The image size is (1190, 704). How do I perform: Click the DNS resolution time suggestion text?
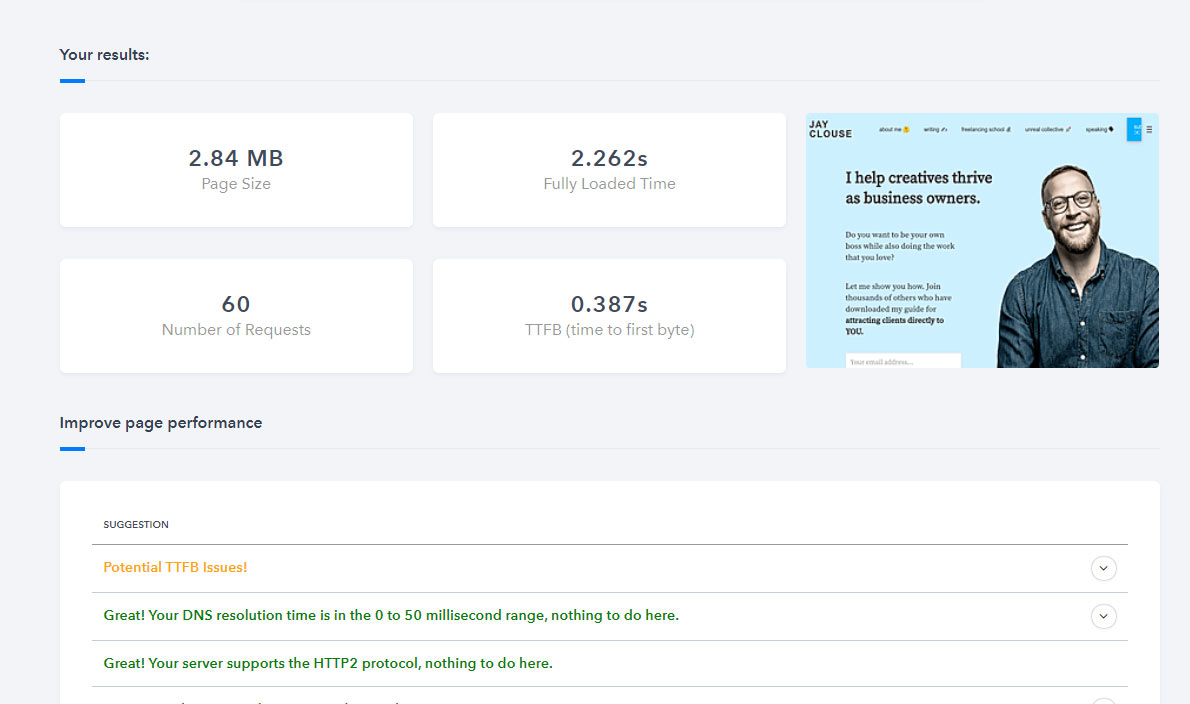(391, 615)
